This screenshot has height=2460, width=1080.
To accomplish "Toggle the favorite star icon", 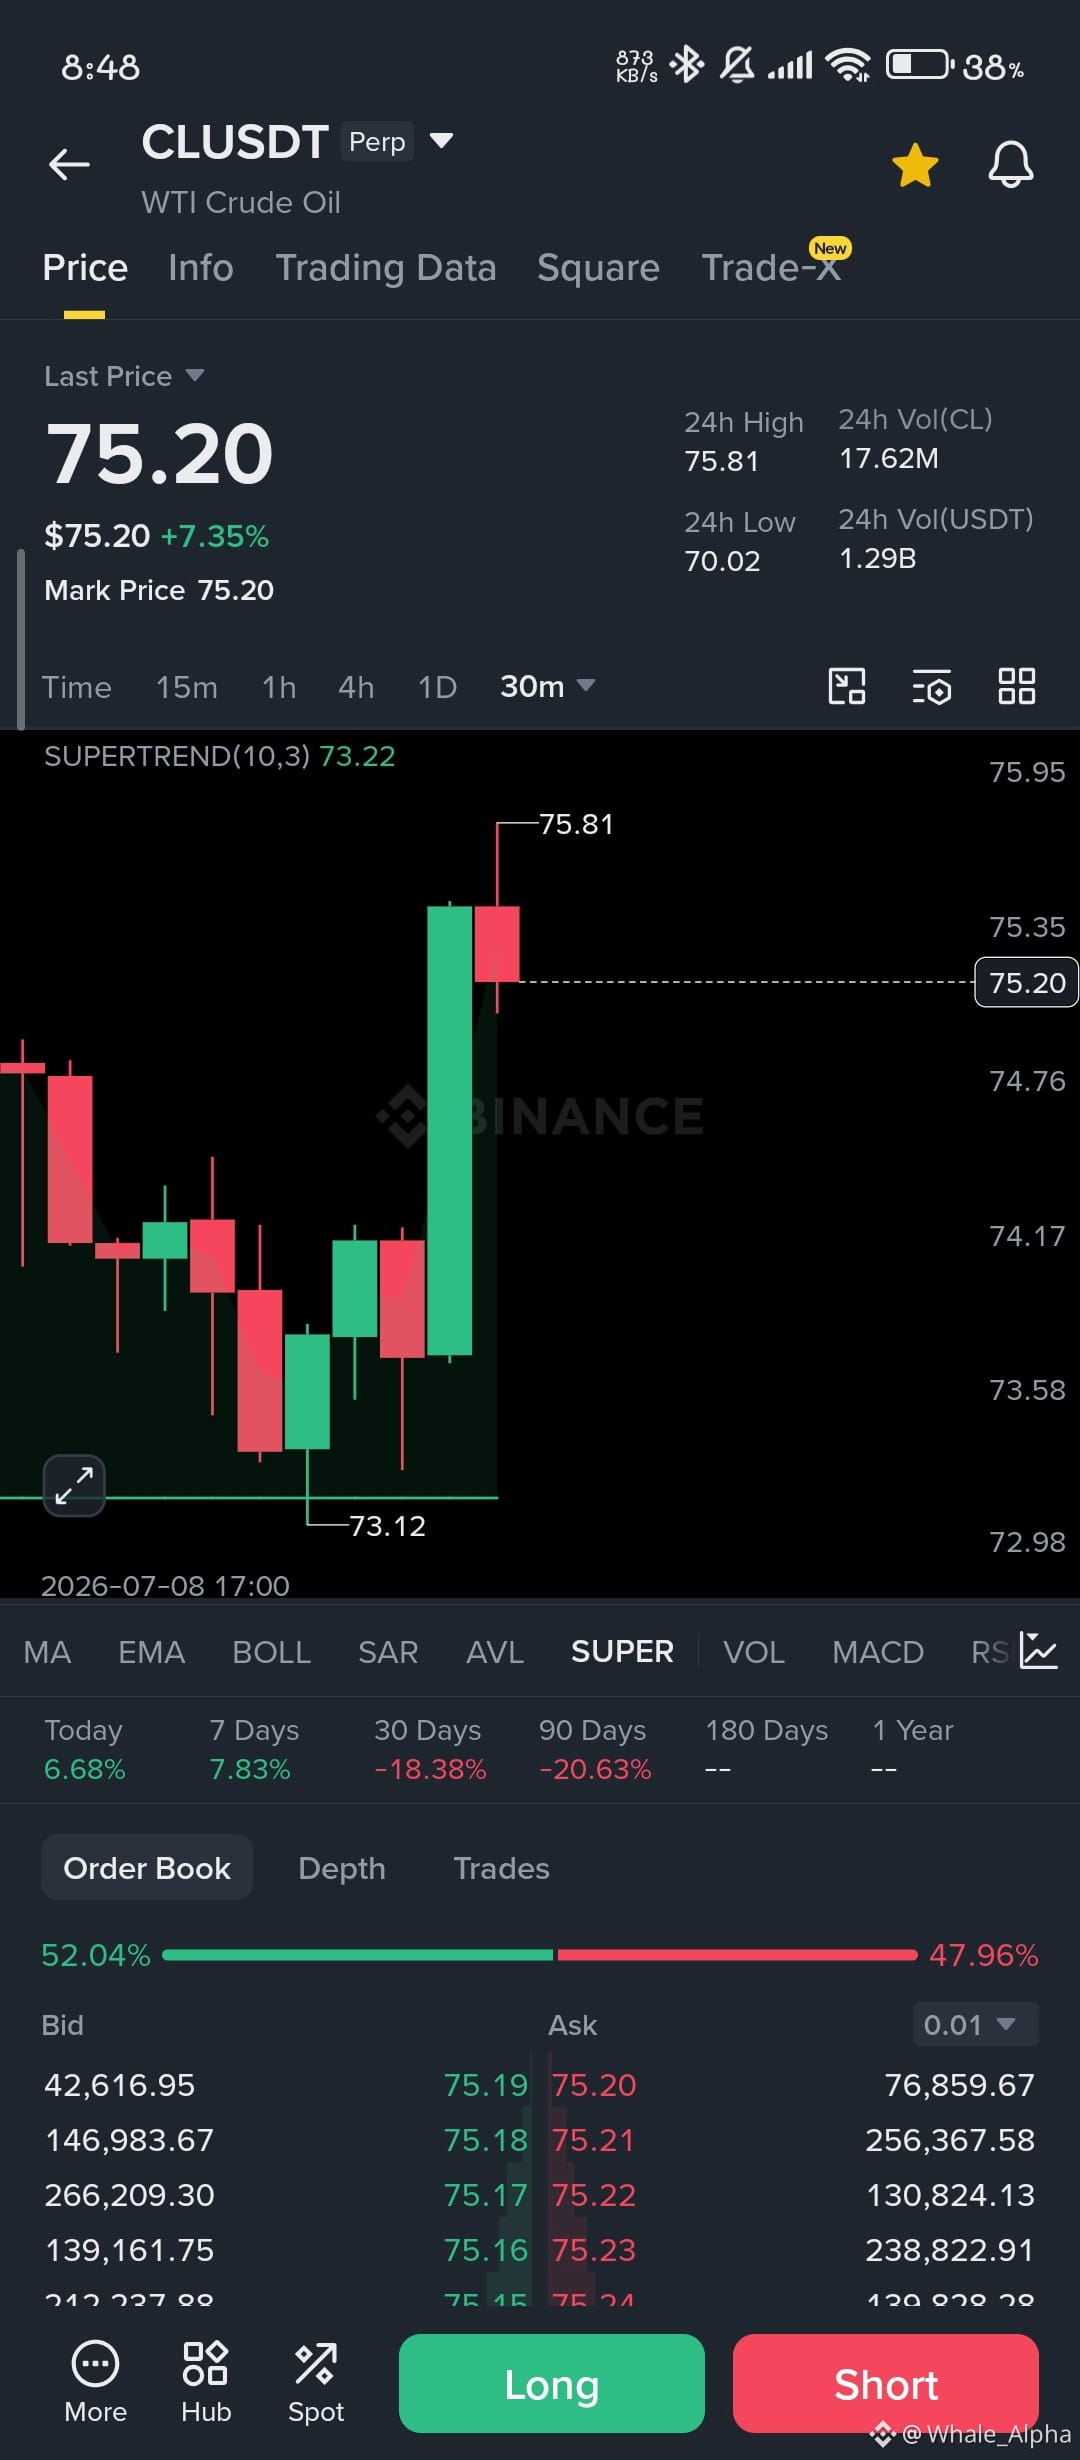I will pos(915,165).
